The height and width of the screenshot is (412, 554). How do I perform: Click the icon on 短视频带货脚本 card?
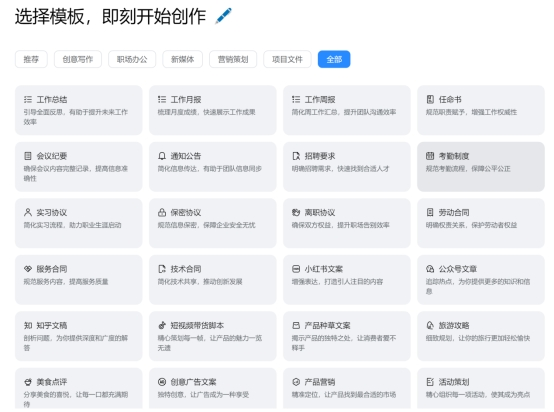(x=162, y=325)
